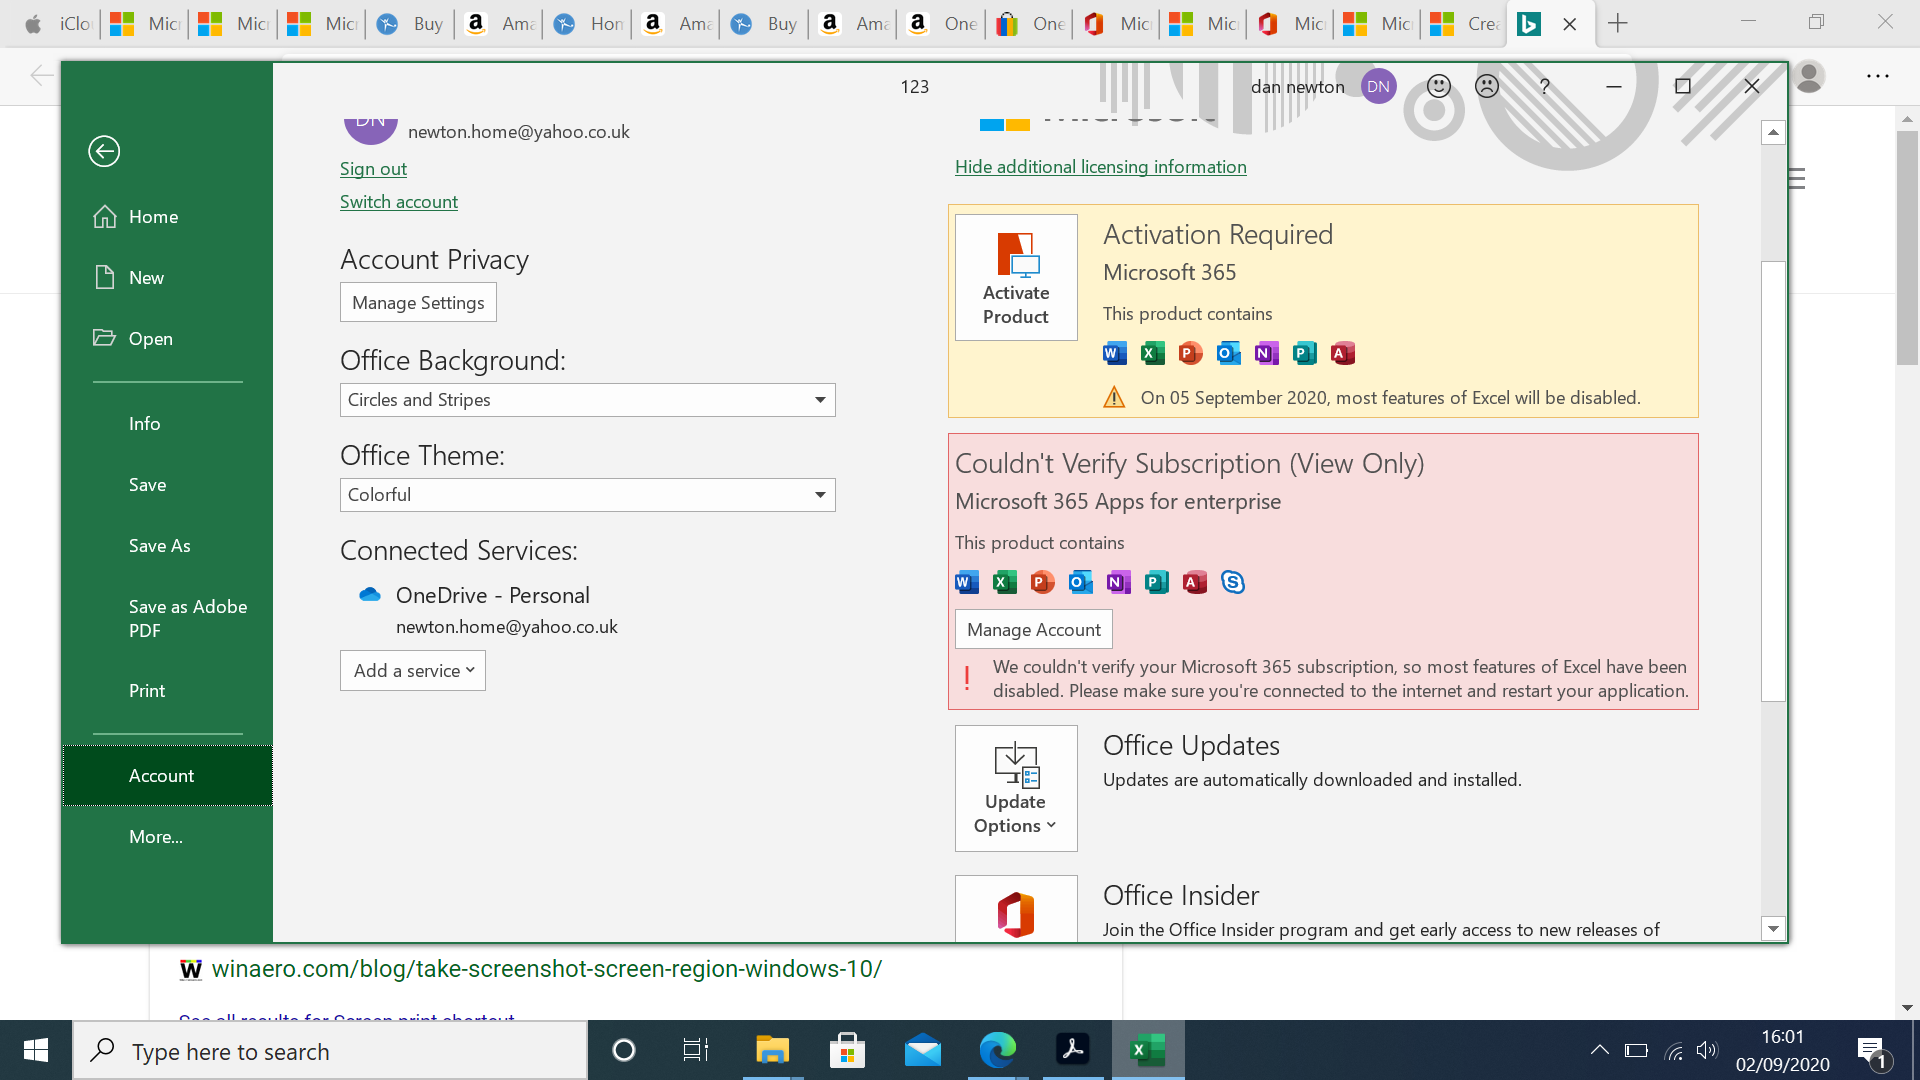Click the Skype icon in enterprise product list
The height and width of the screenshot is (1080, 1920).
tap(1233, 582)
